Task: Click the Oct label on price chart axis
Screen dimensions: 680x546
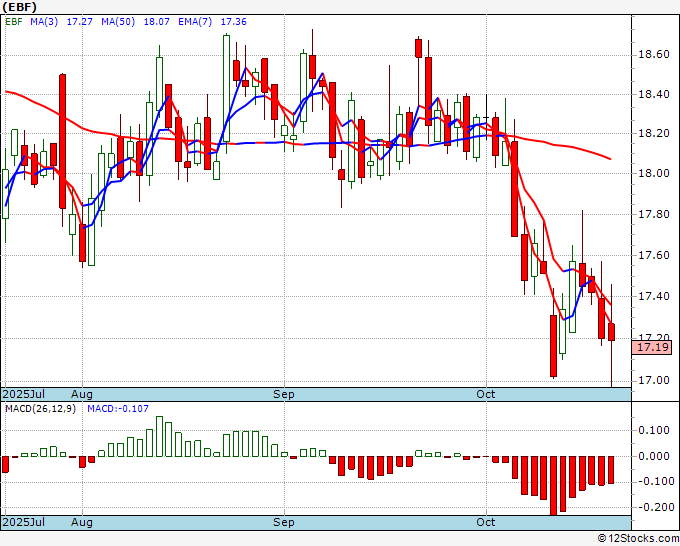Action: point(486,394)
